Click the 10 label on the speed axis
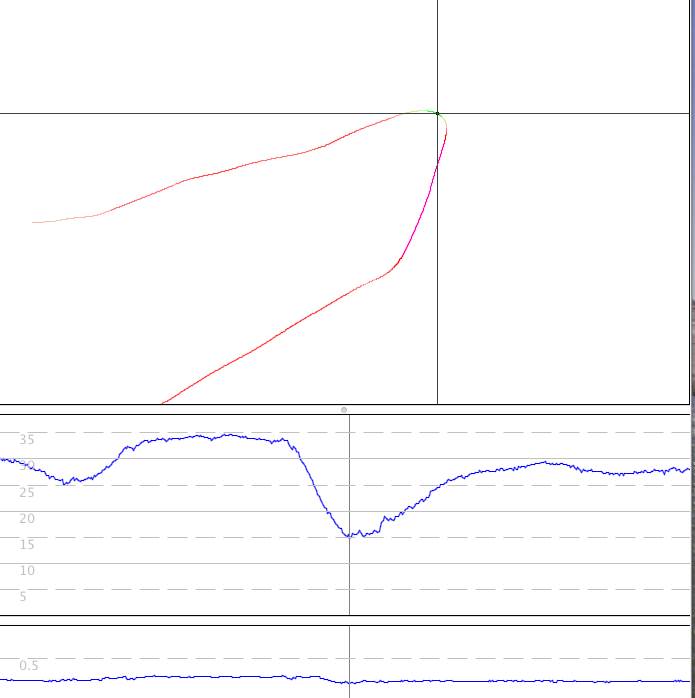The height and width of the screenshot is (698, 695). tap(27, 570)
